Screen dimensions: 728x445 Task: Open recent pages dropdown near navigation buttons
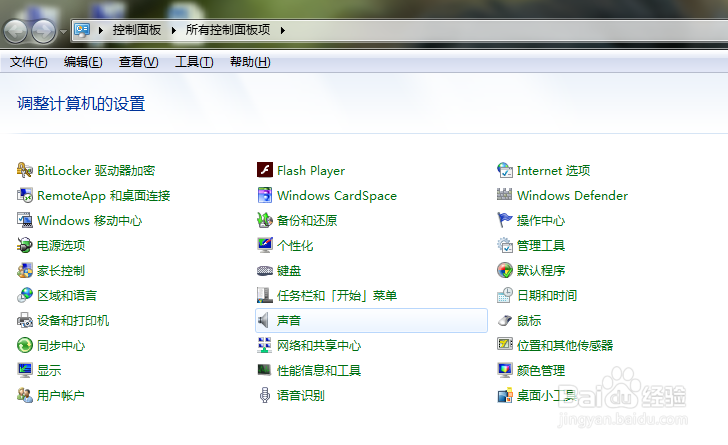[64, 32]
